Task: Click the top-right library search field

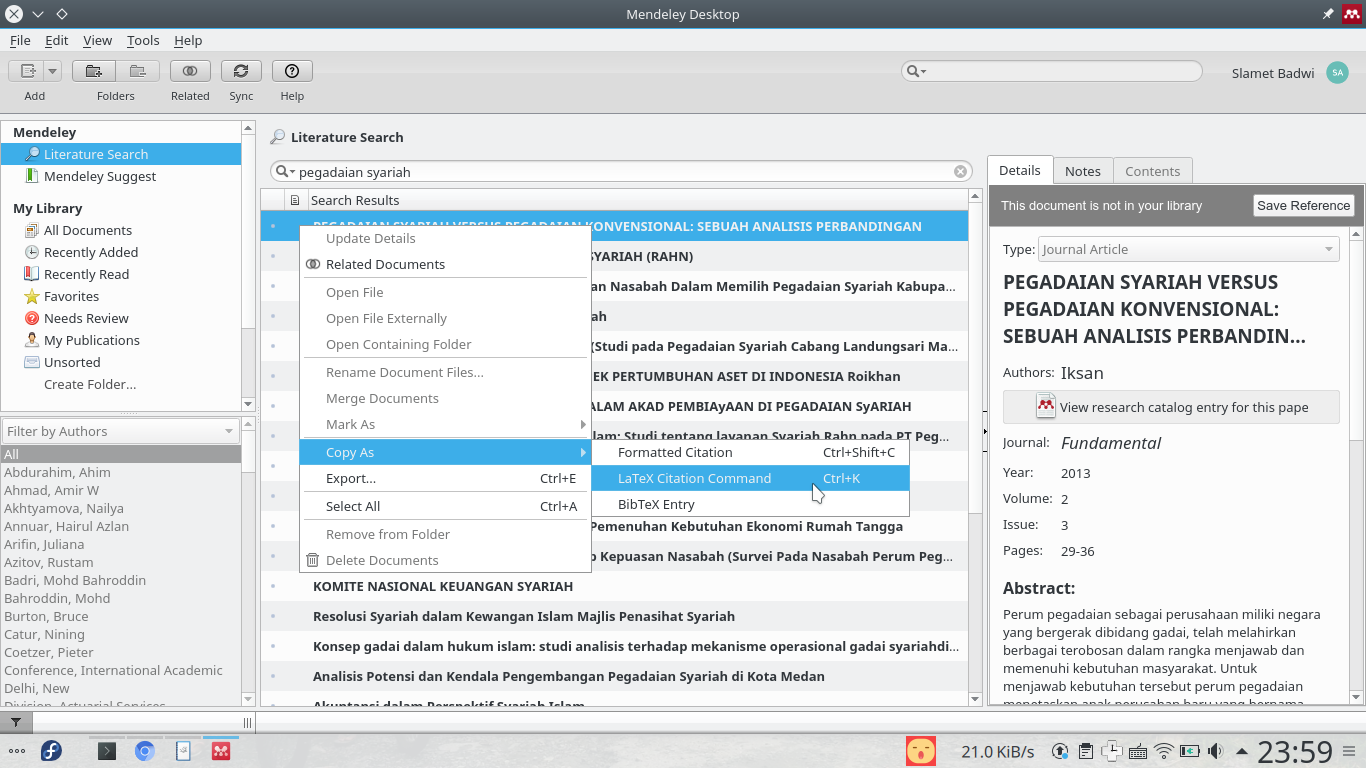Action: [1052, 71]
